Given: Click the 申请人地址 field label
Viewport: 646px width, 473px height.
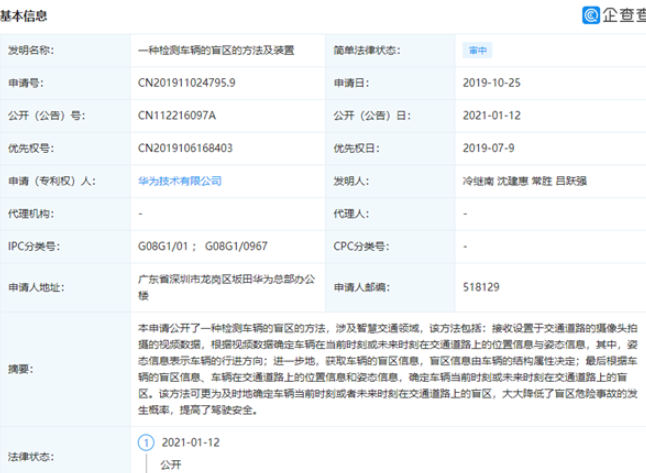Looking at the screenshot, I should (36, 287).
